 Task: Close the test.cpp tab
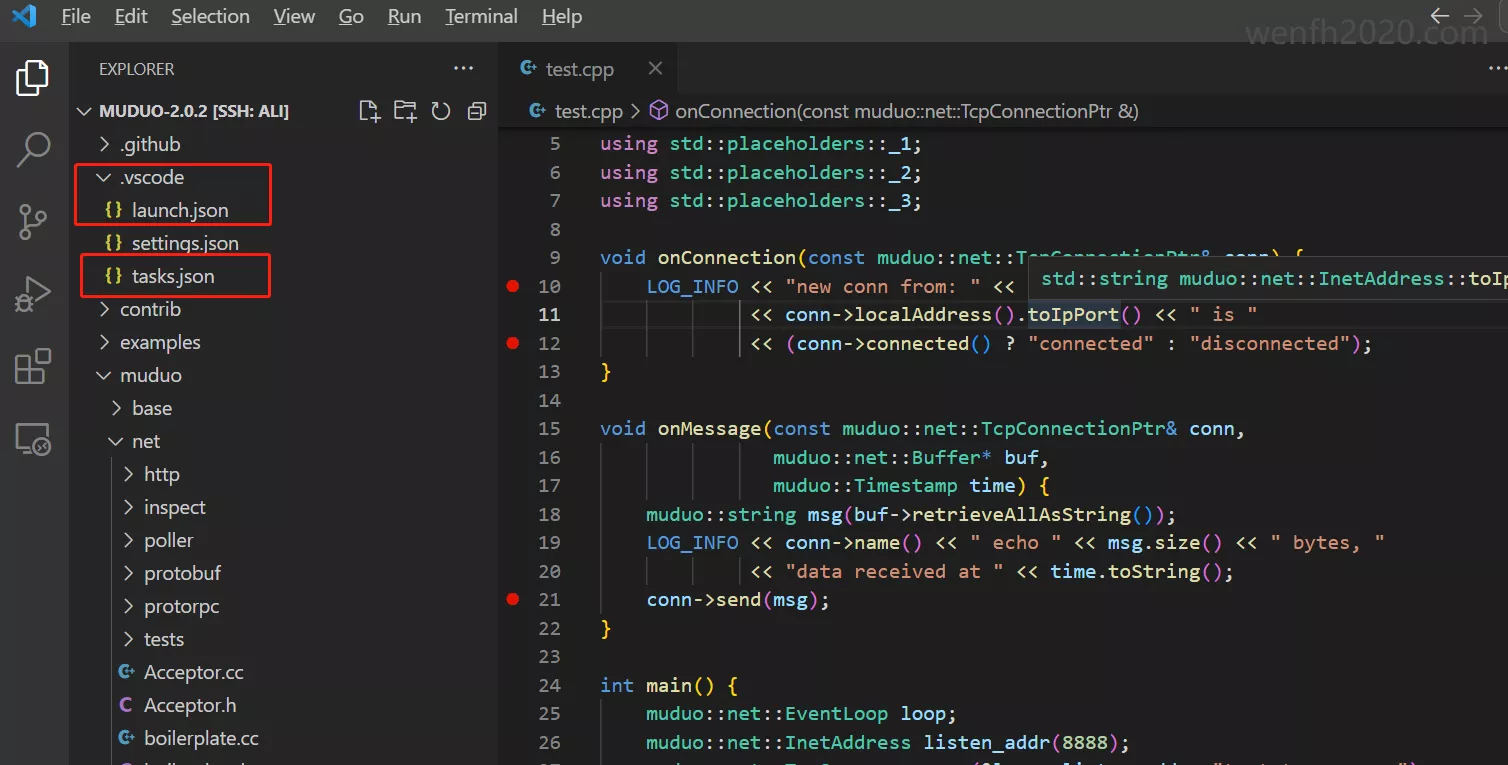(x=655, y=69)
